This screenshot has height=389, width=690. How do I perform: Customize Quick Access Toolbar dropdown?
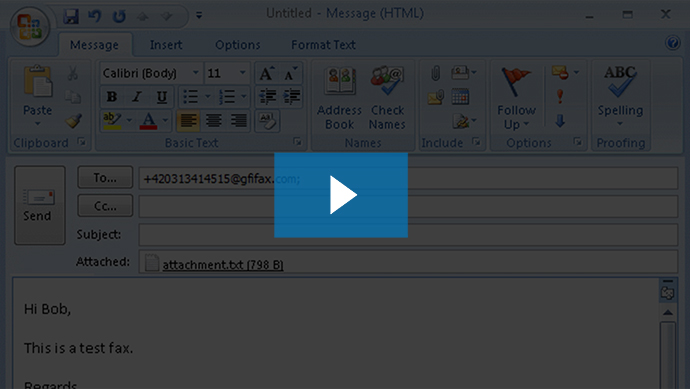tap(199, 15)
